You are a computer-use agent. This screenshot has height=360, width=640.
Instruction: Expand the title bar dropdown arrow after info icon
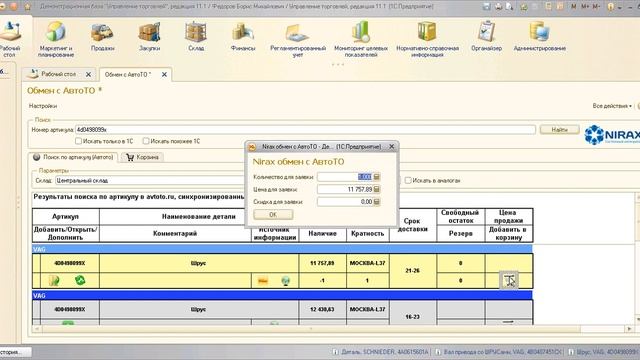pos(620,7)
